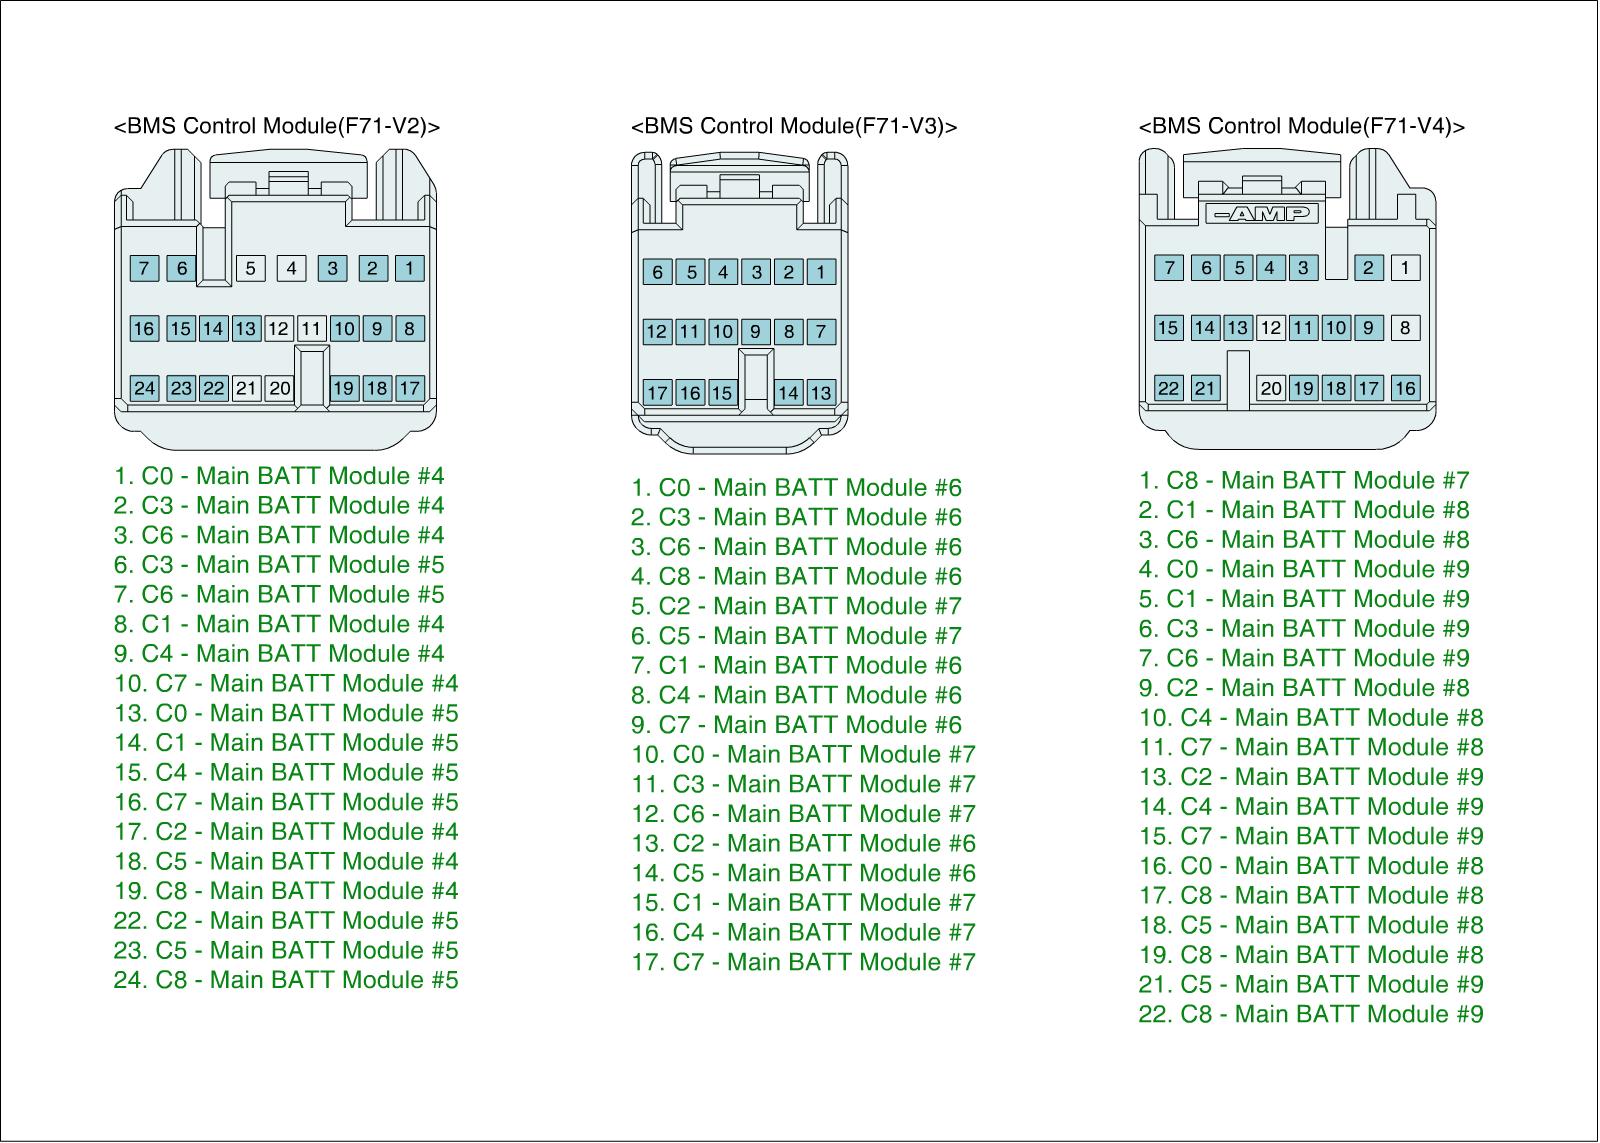Screen dimensions: 1600x1143
Task: Click the BMS Control Module(F71-V3) heading
Action: [794, 126]
